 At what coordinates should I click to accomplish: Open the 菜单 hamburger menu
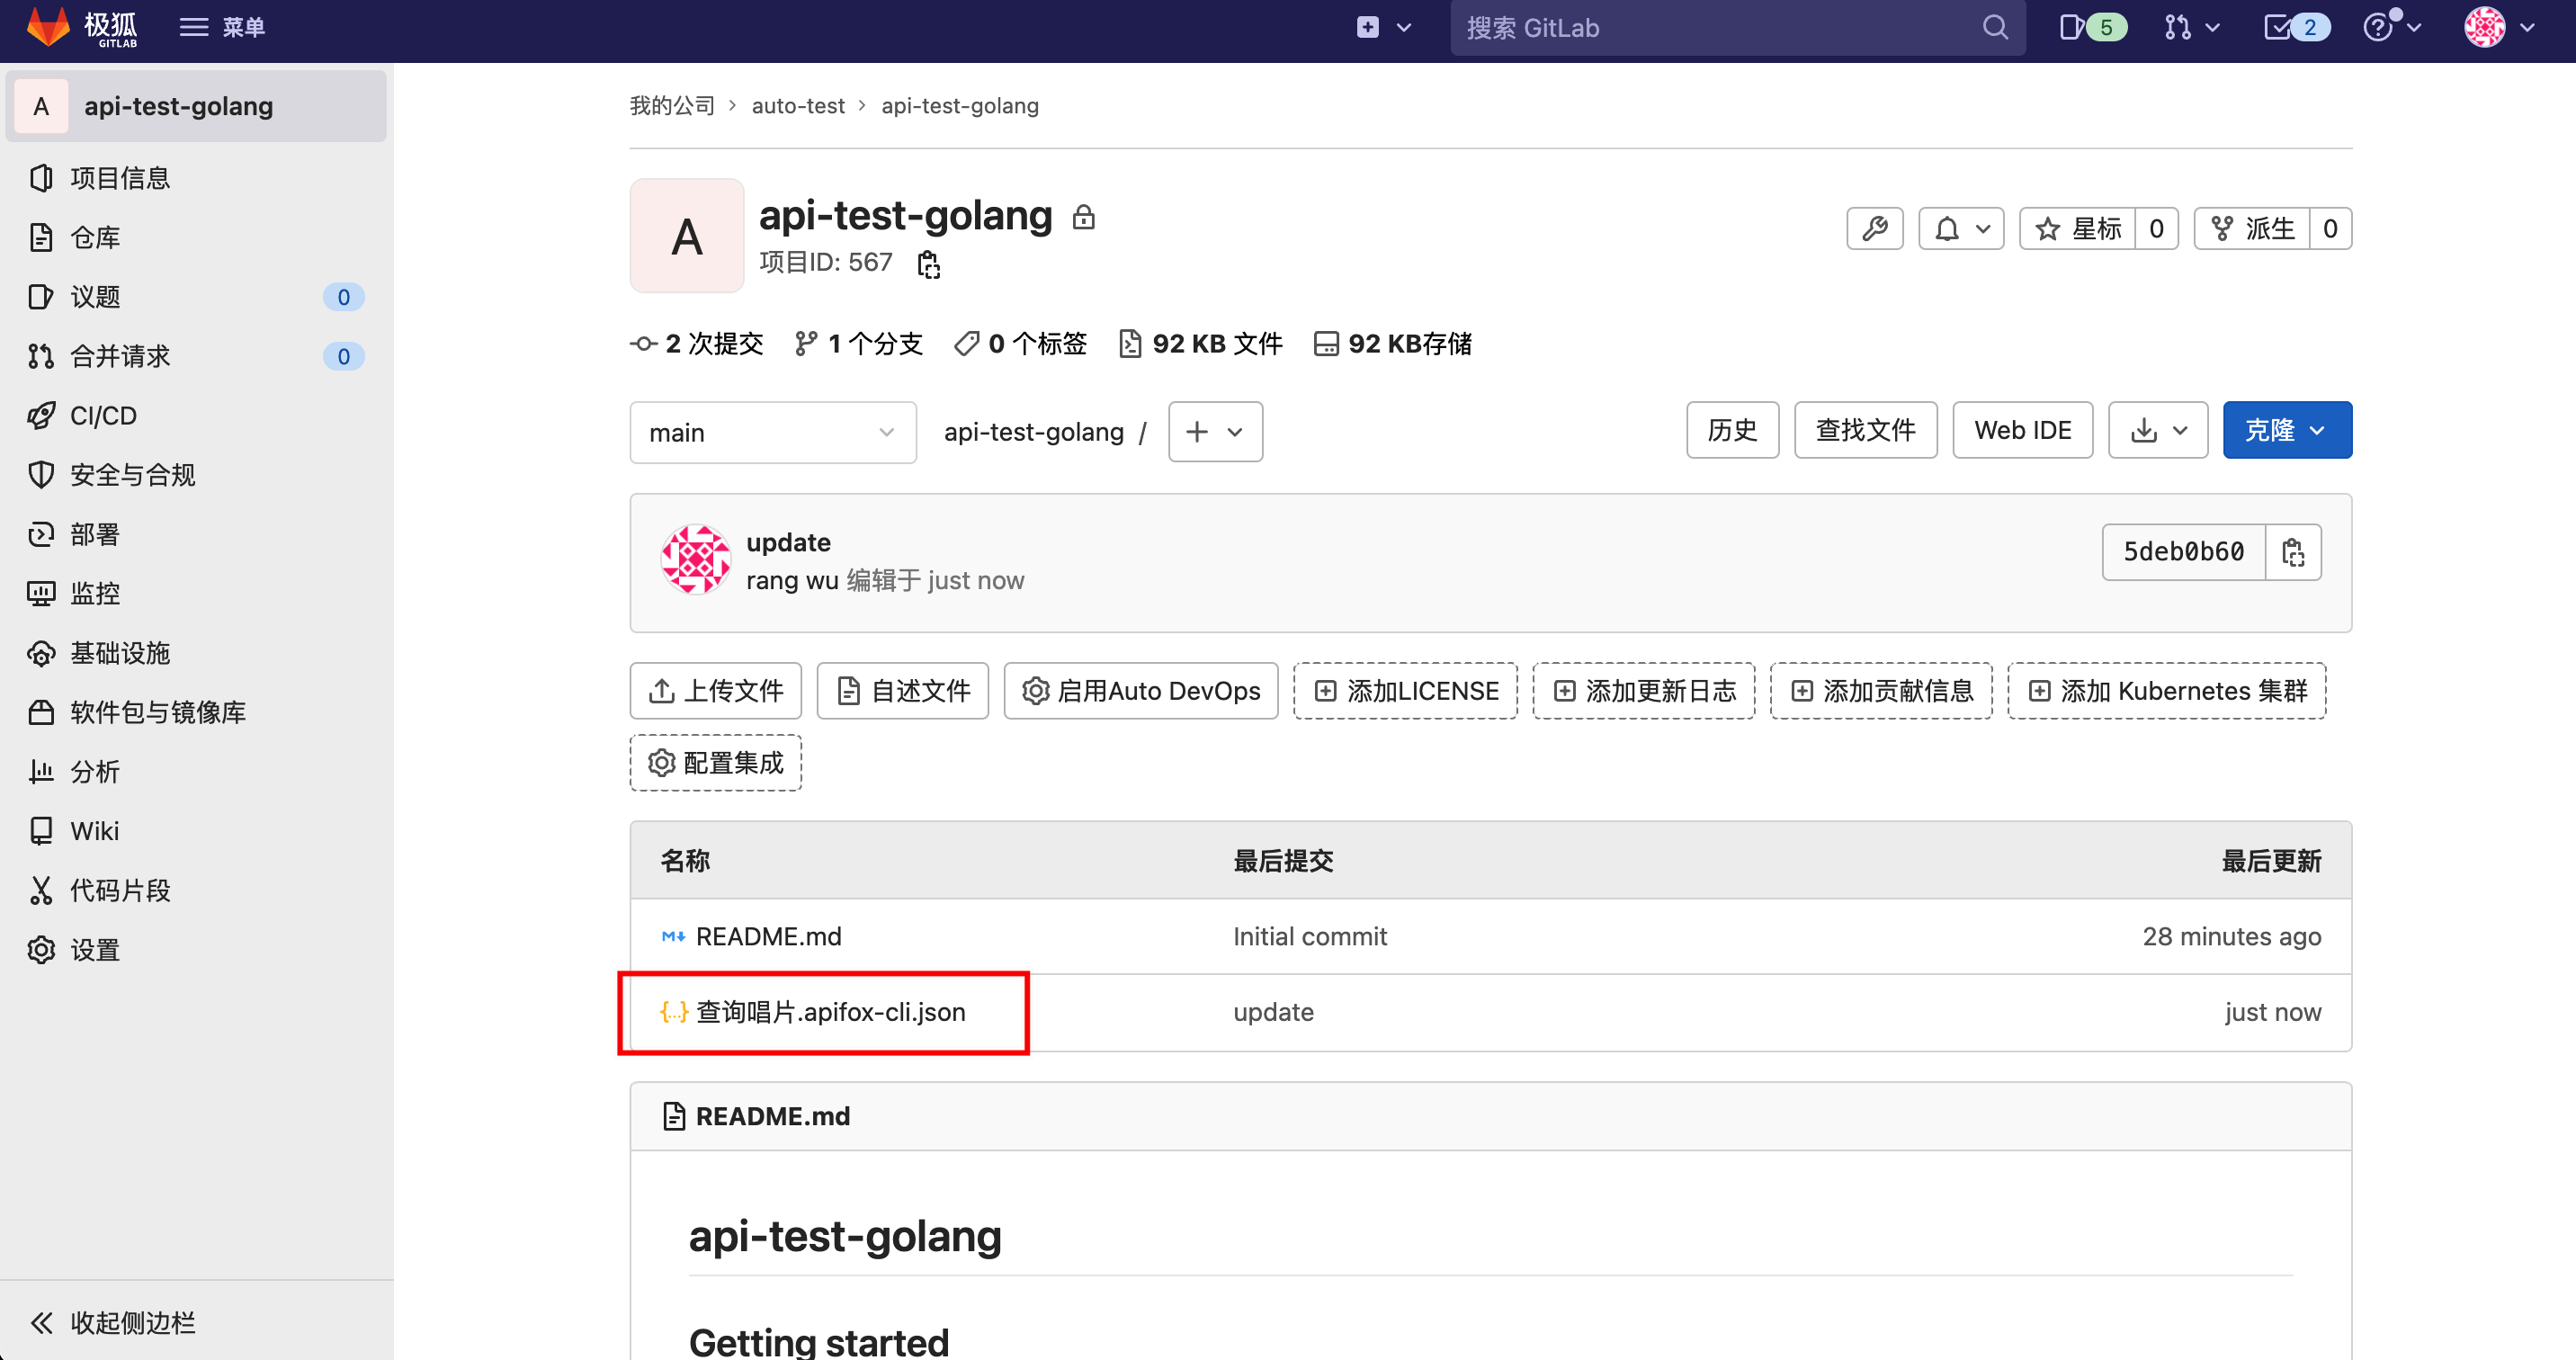point(222,27)
